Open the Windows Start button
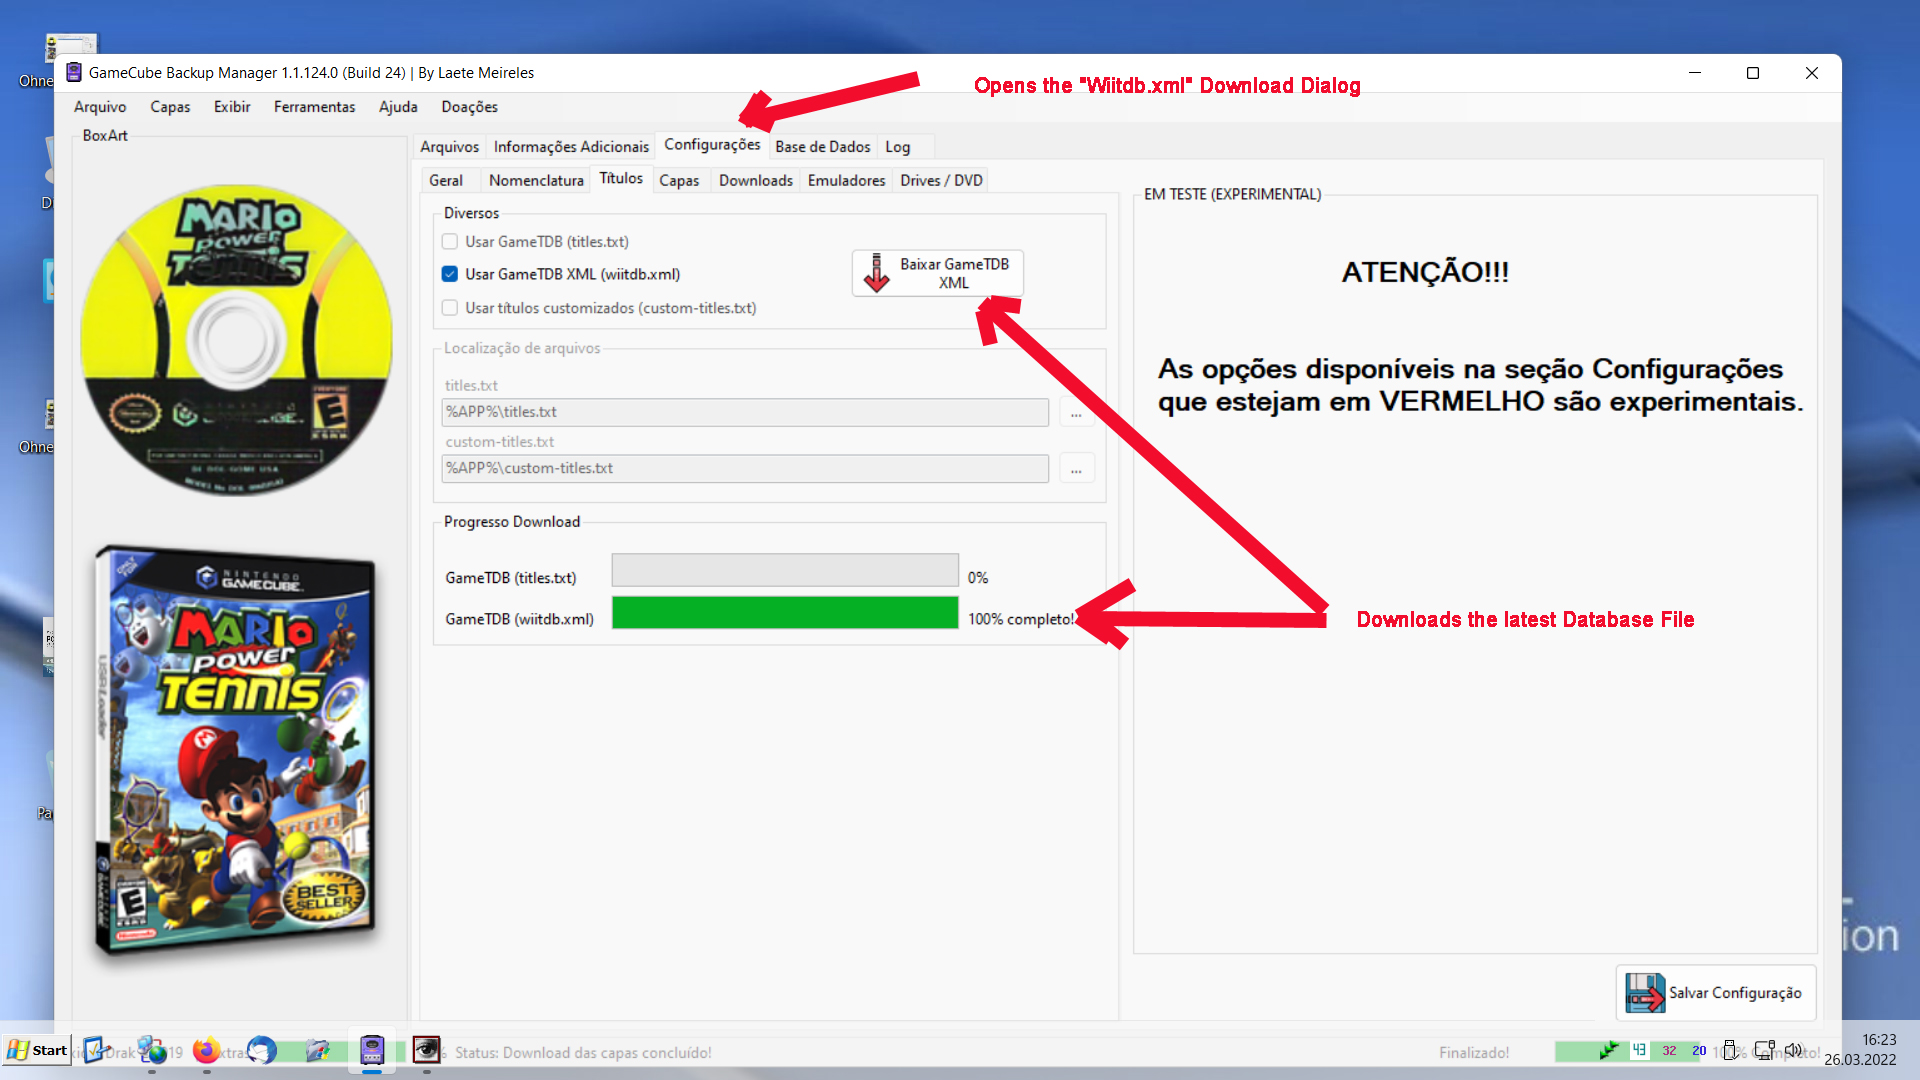 click(37, 1050)
